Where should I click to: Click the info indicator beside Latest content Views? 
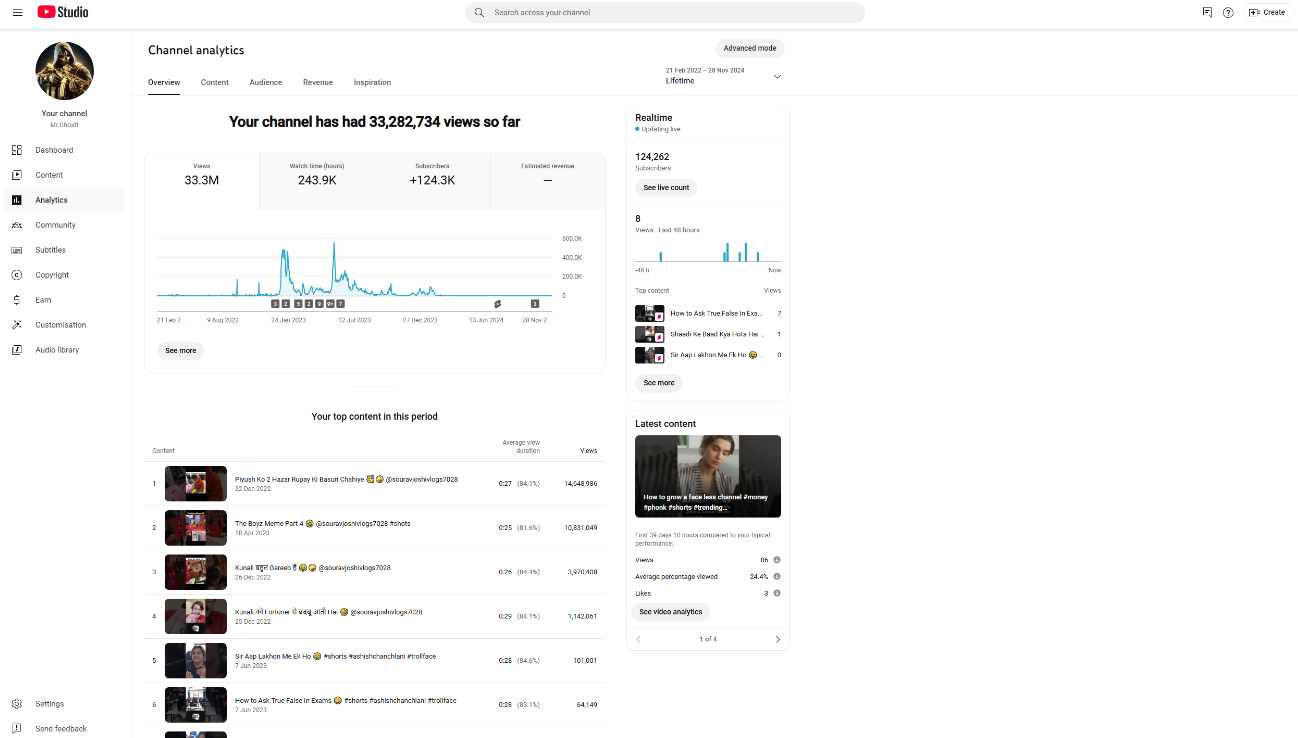point(777,560)
